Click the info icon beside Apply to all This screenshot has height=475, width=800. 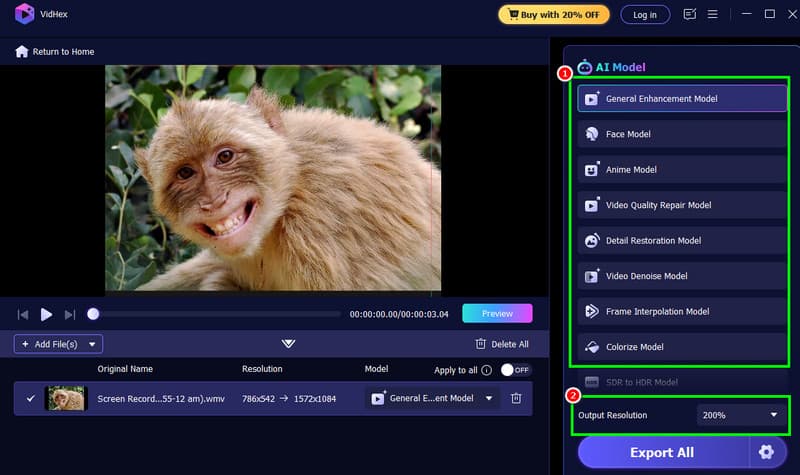coord(486,370)
